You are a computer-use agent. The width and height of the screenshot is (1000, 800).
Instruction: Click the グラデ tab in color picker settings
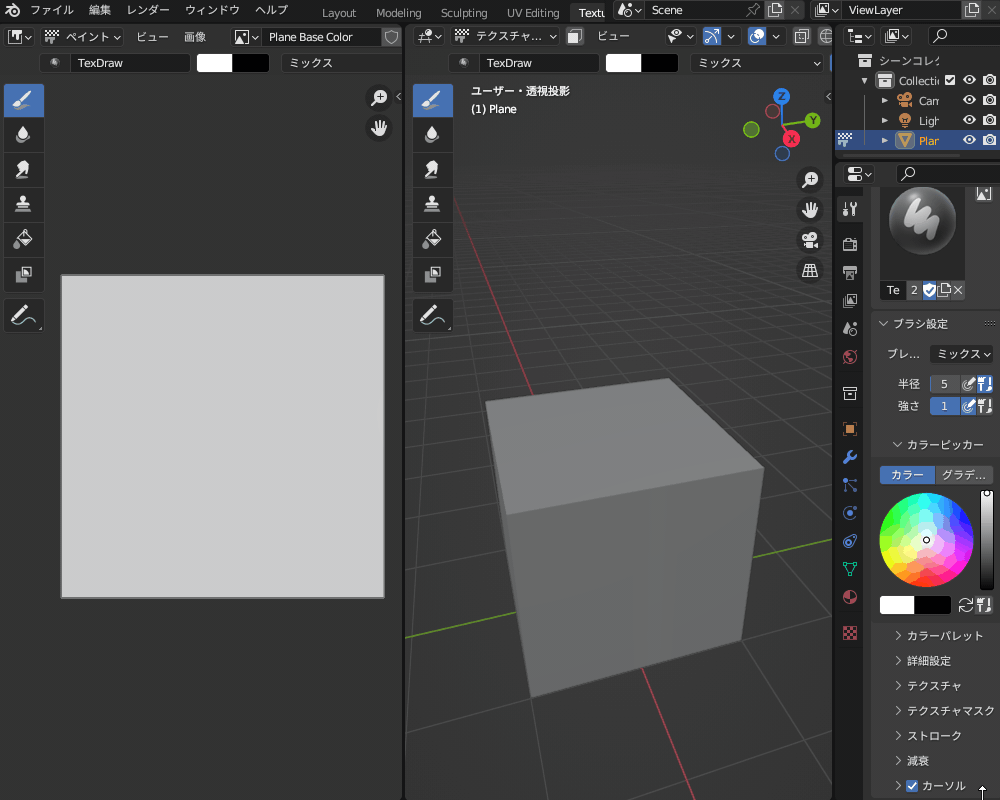pos(962,474)
